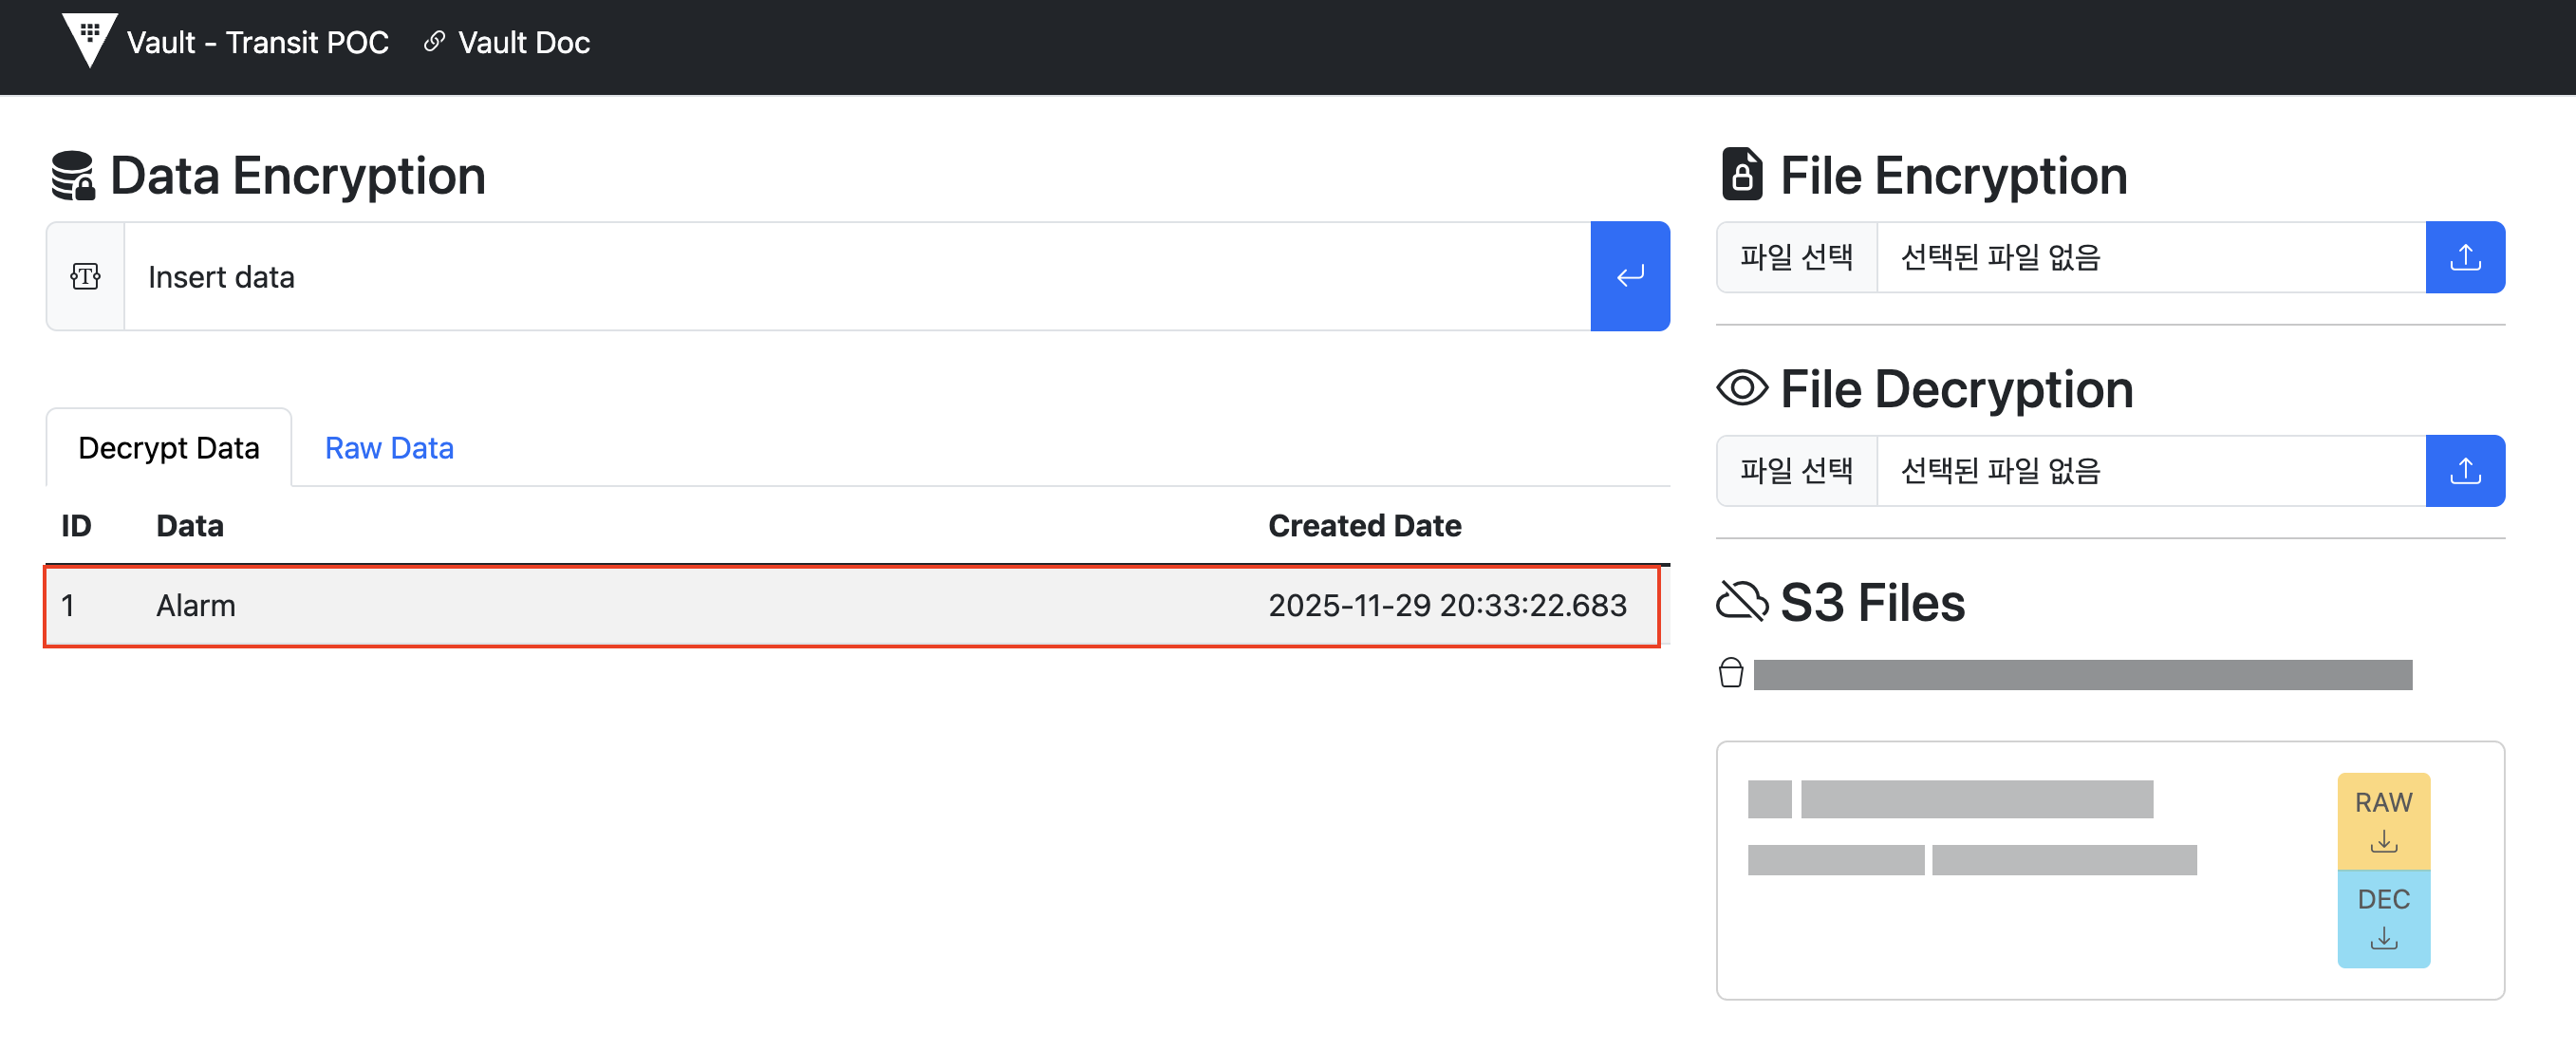Image resolution: width=2576 pixels, height=1050 pixels.
Task: Open the Vault Doc link
Action: tap(523, 43)
